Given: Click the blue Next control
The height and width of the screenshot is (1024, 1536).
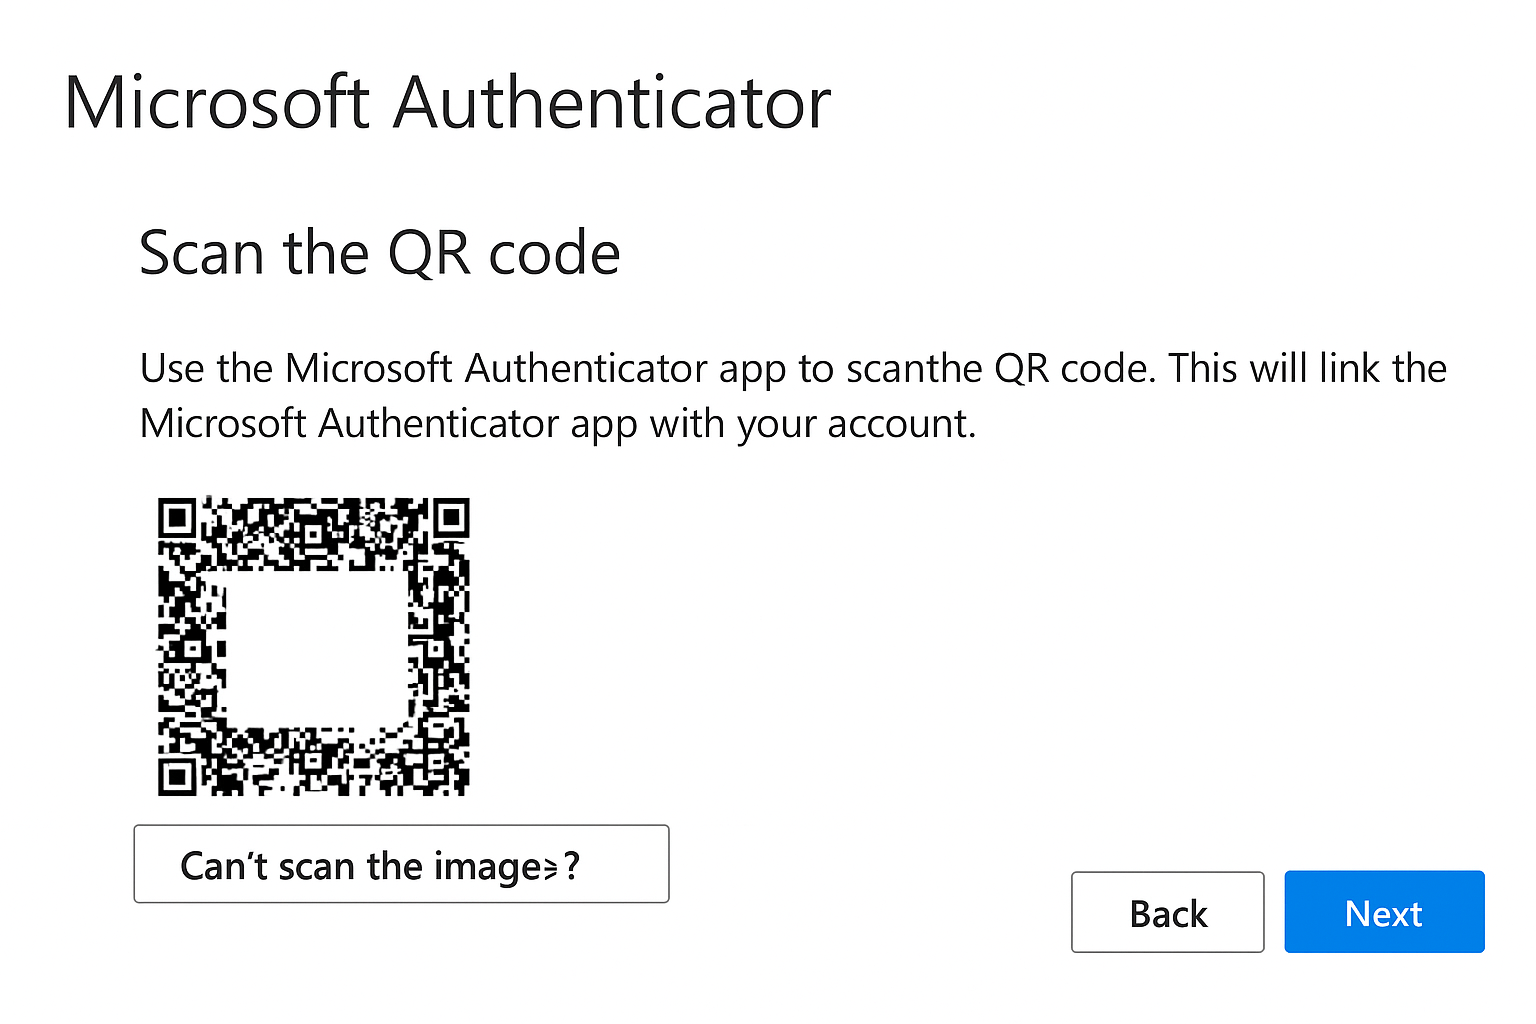Looking at the screenshot, I should point(1384,912).
